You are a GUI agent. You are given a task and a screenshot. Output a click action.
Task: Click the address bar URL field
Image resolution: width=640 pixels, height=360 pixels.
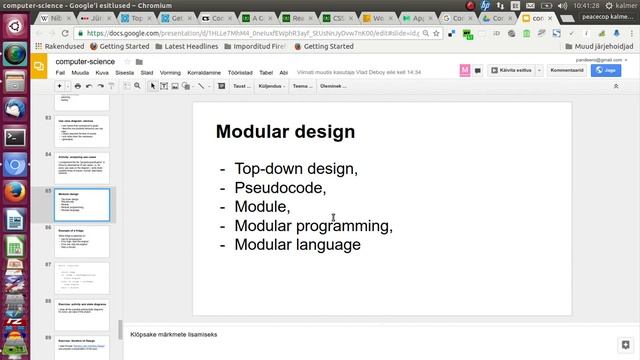click(x=253, y=33)
